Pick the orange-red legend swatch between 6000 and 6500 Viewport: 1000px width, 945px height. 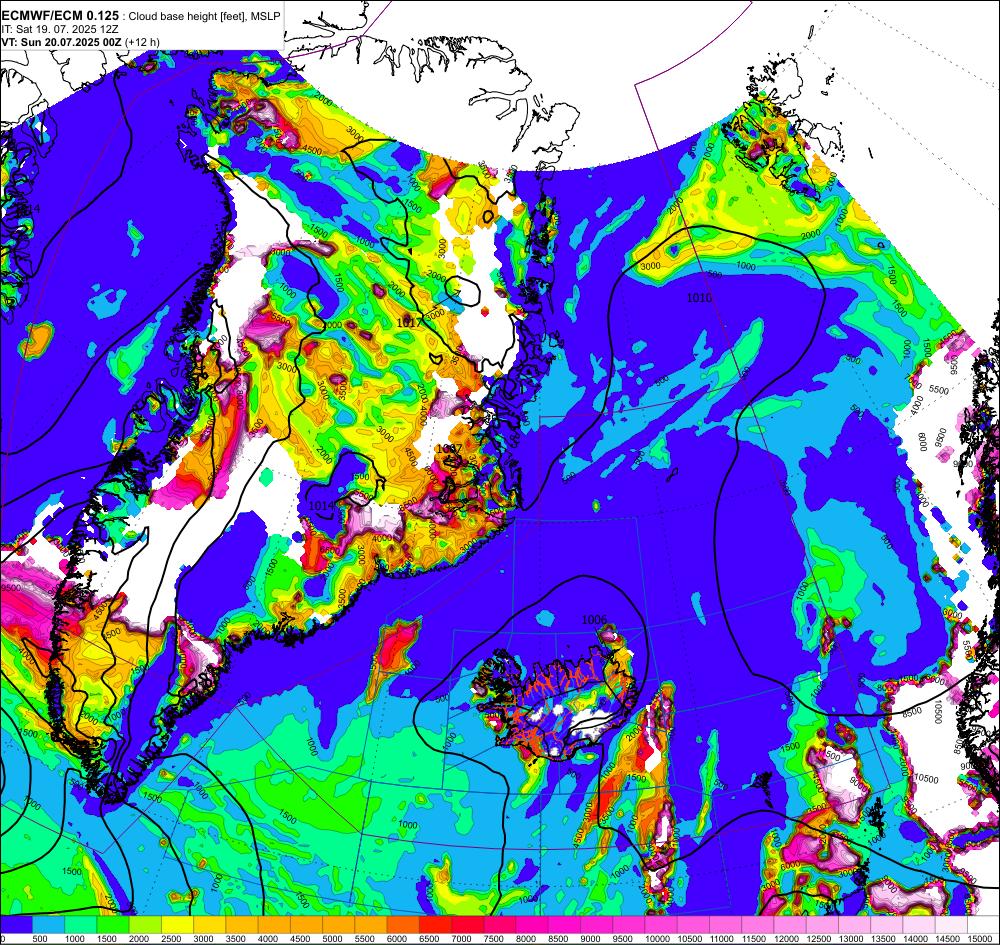pyautogui.click(x=403, y=924)
